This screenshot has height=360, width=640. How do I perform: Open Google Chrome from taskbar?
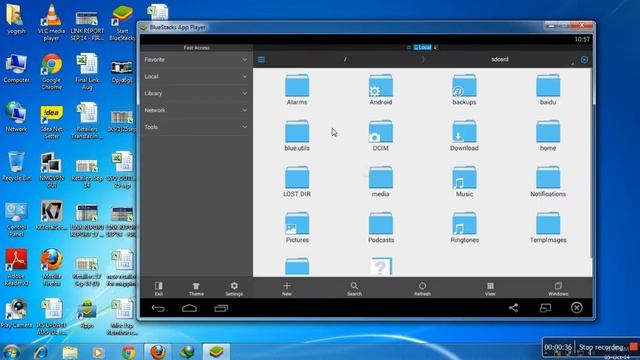pos(129,352)
